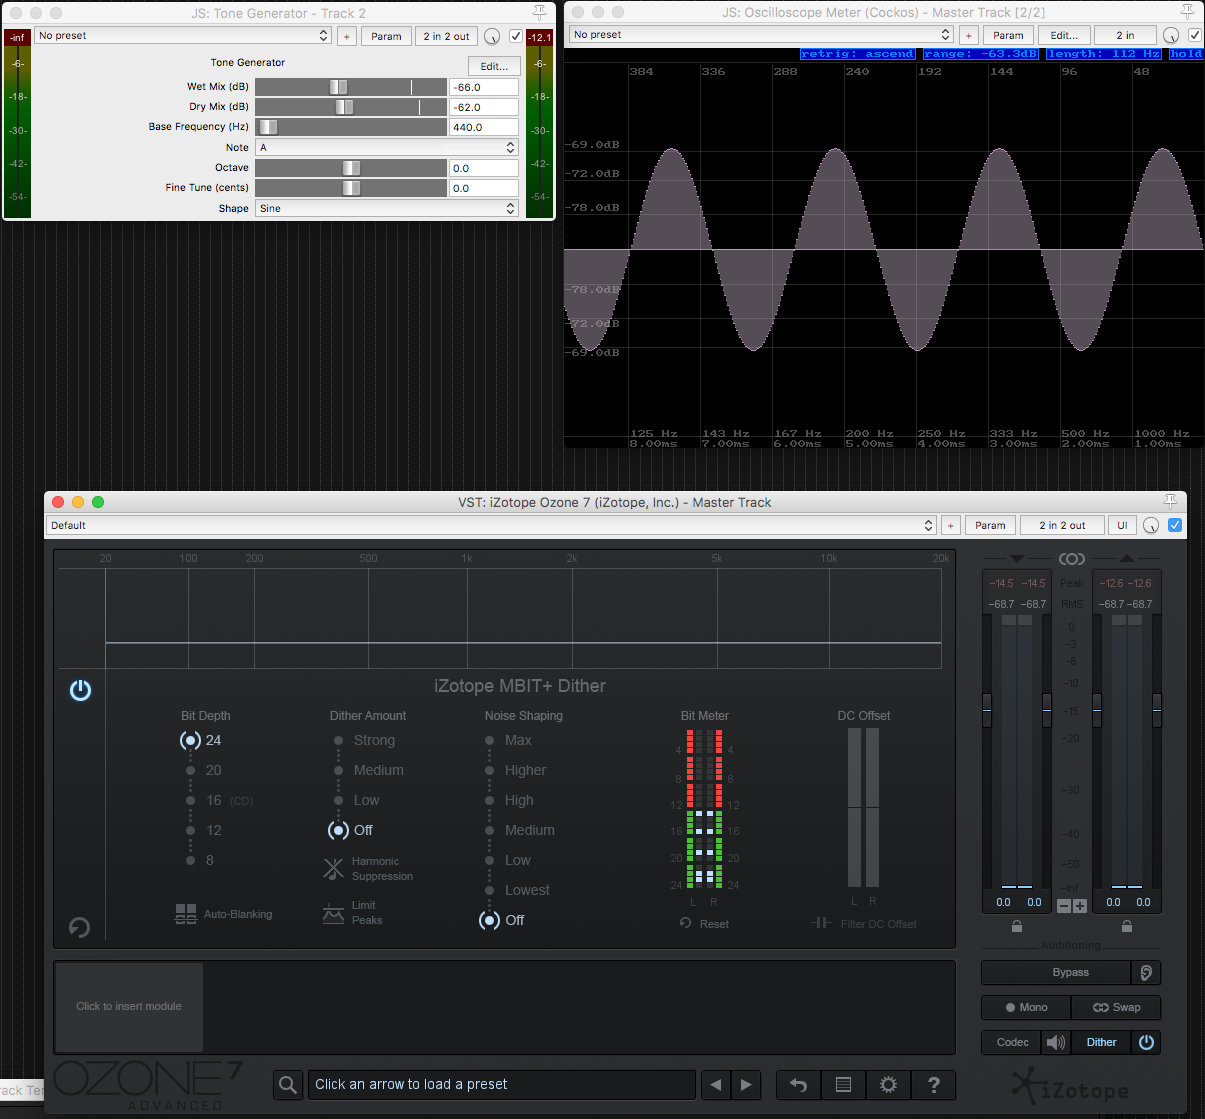Click the plus button below meter scale
1205x1119 pixels.
tap(1080, 906)
